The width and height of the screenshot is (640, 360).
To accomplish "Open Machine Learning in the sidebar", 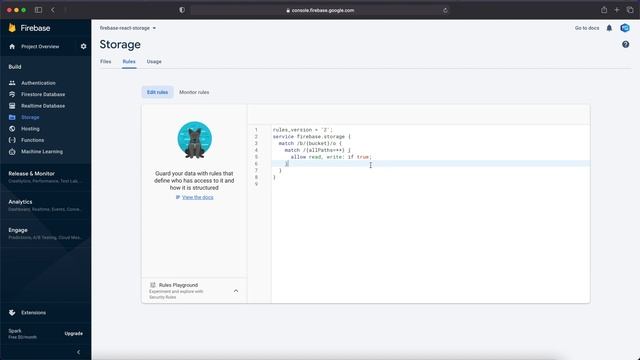I will tap(42, 151).
